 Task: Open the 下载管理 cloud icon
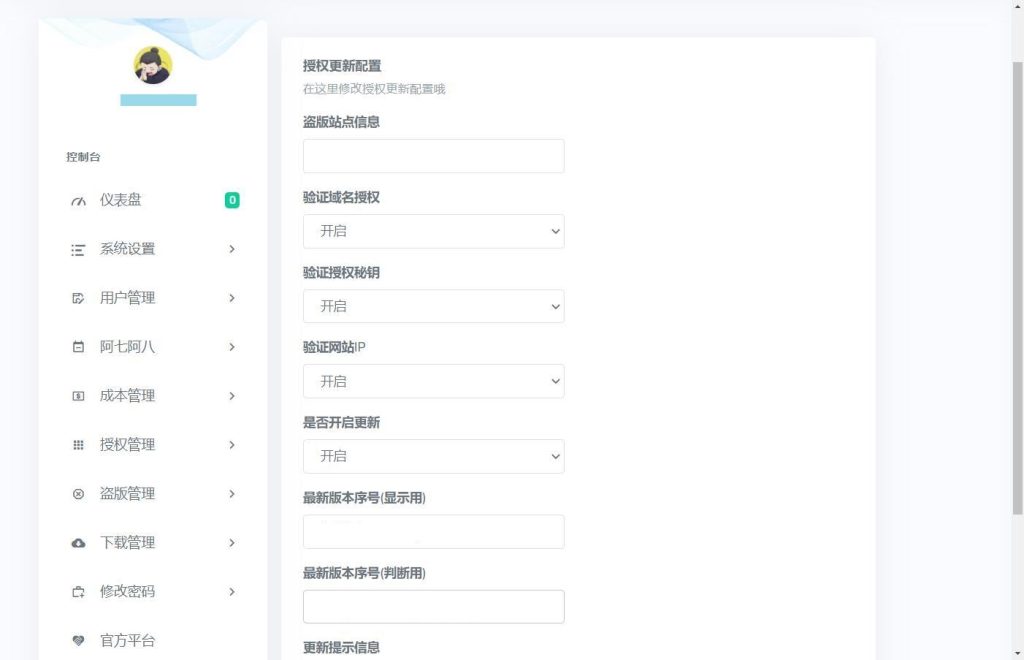[79, 543]
